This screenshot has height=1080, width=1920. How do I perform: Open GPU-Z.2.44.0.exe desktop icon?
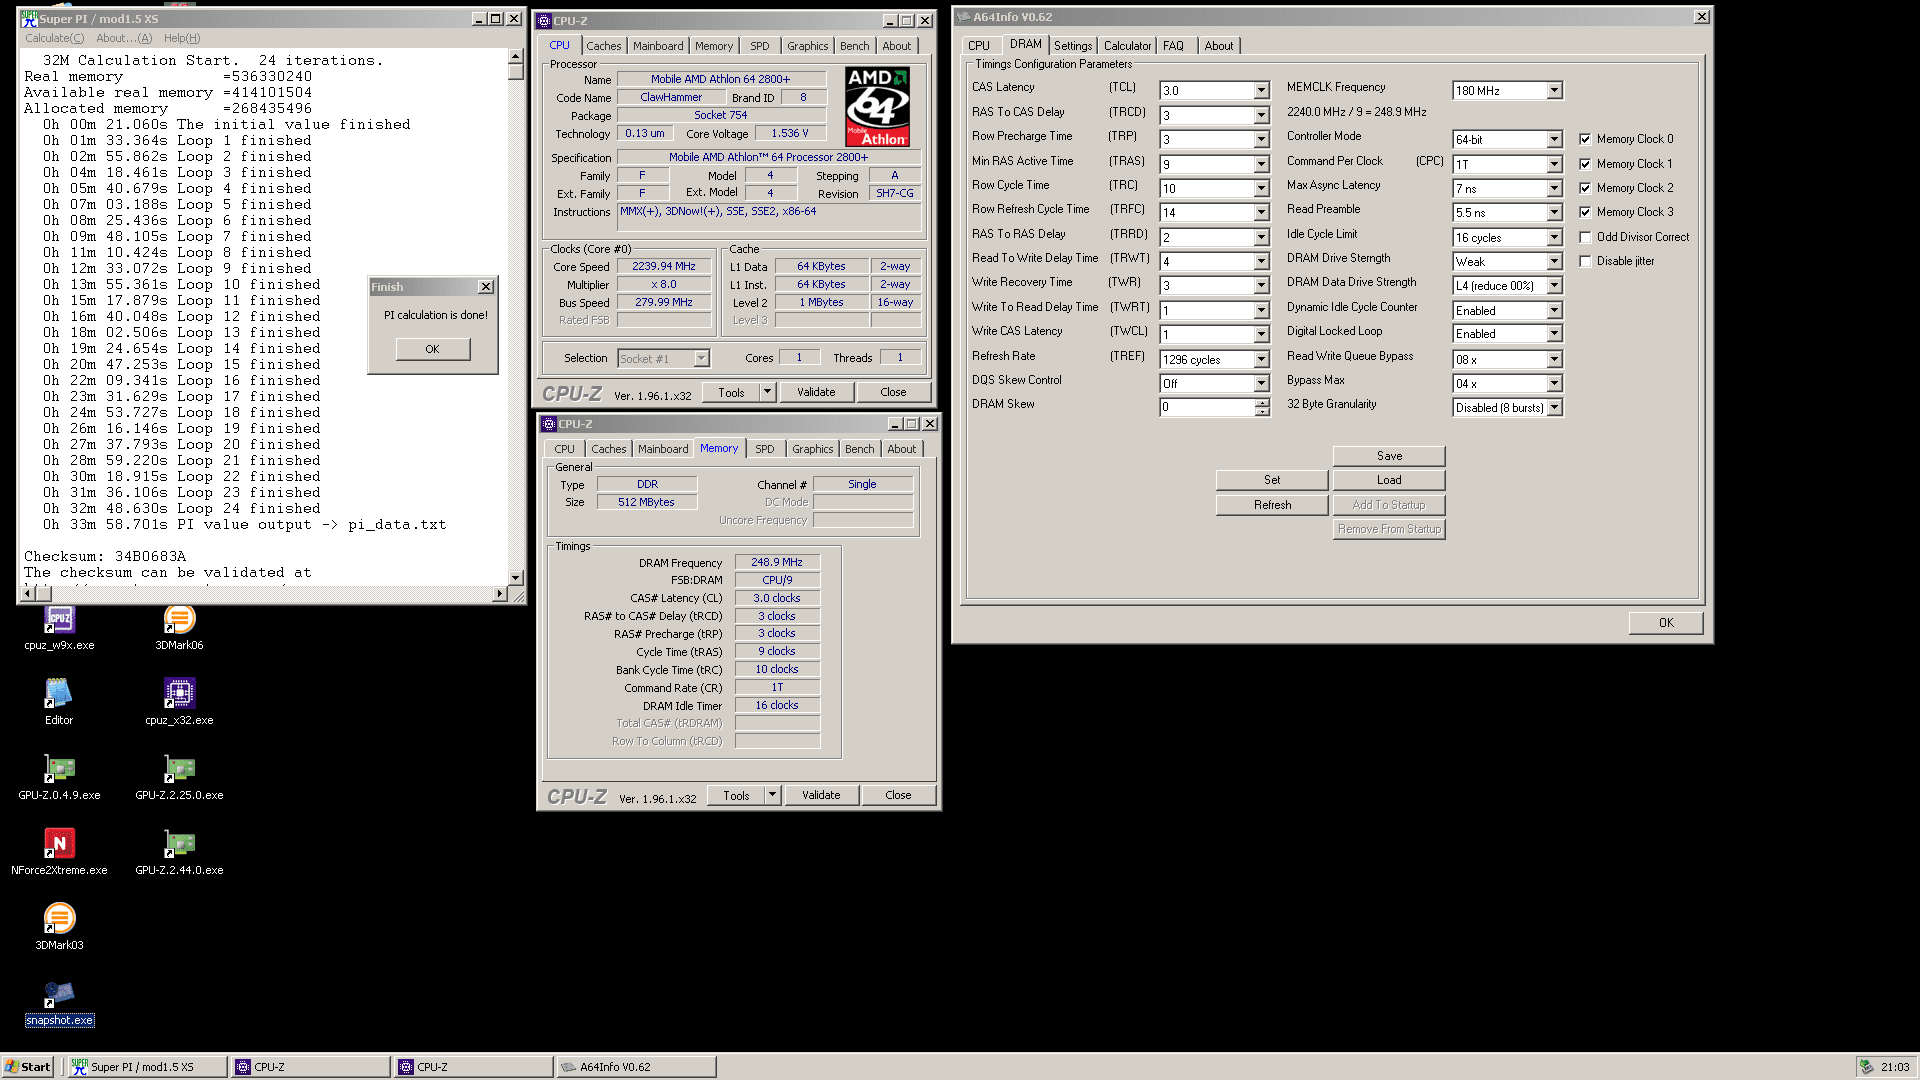(x=179, y=852)
